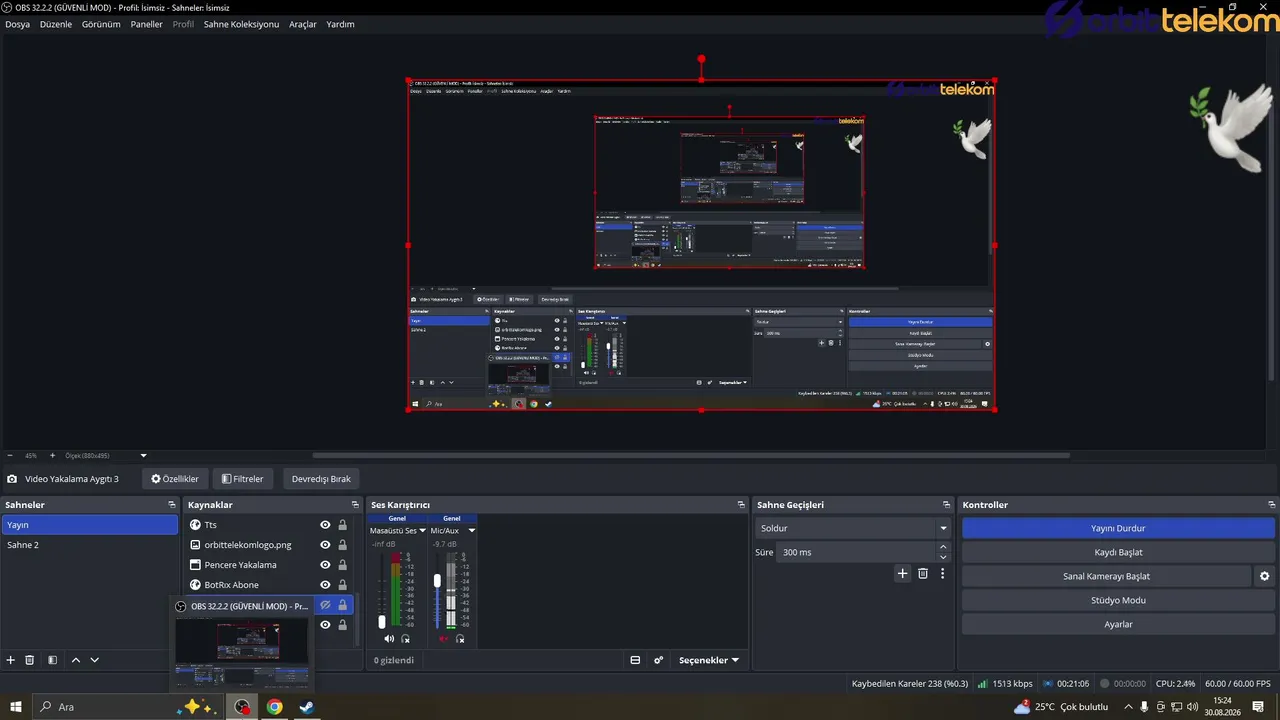Toggle monitoring headphone icon for Masaüstü Ses
This screenshot has width=1280, height=720.
click(406, 639)
